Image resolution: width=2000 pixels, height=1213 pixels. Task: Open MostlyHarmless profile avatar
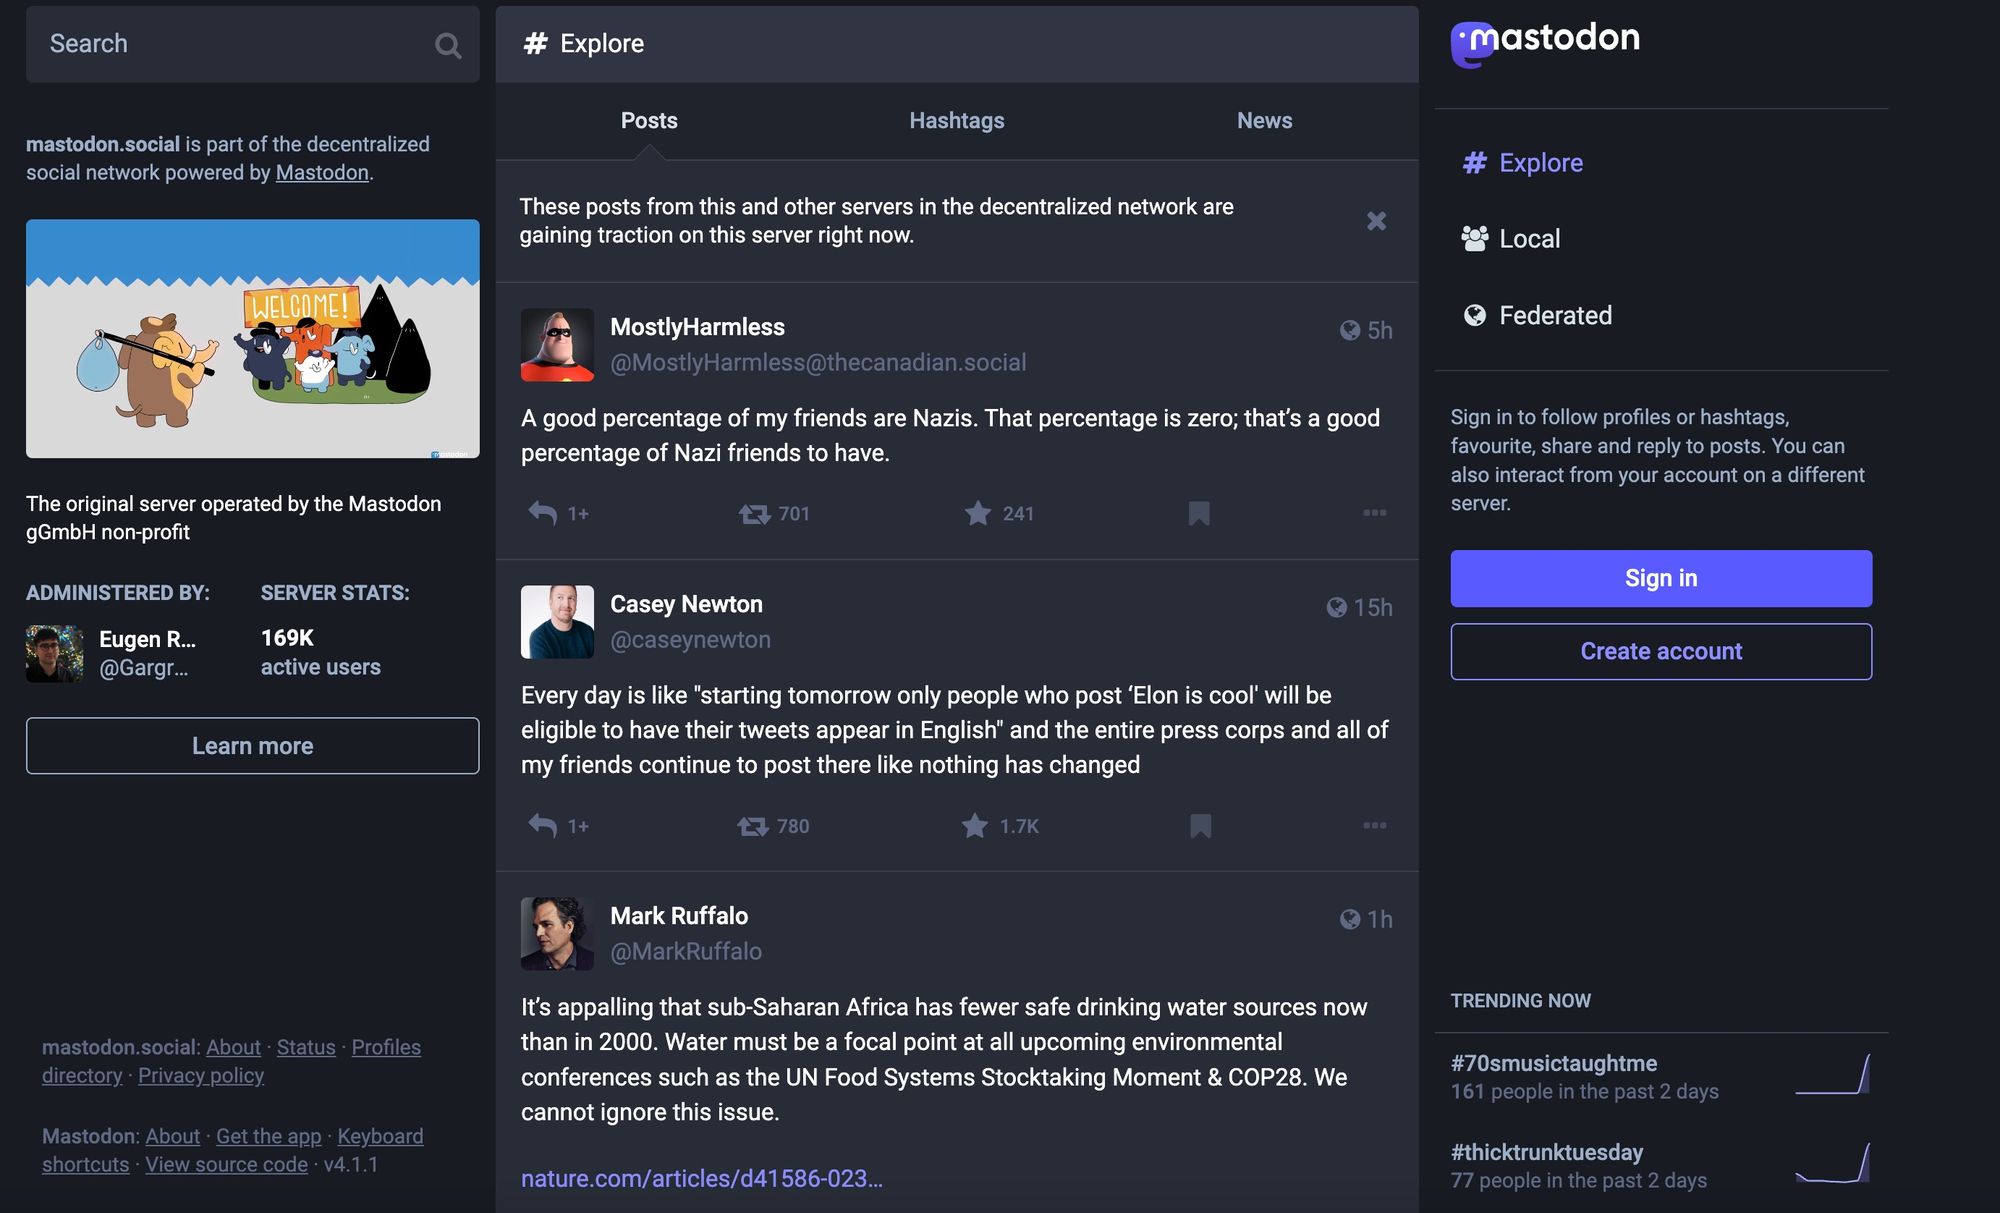[x=557, y=345]
